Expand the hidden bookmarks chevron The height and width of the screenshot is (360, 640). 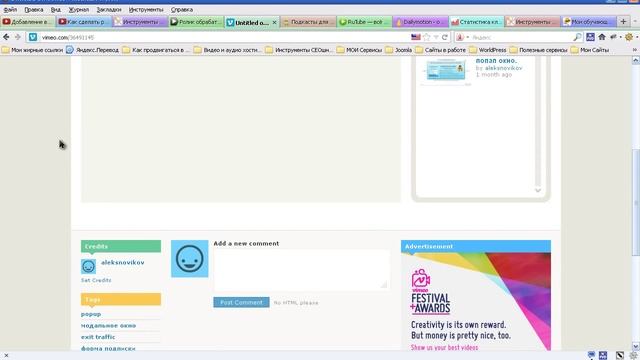635,50
